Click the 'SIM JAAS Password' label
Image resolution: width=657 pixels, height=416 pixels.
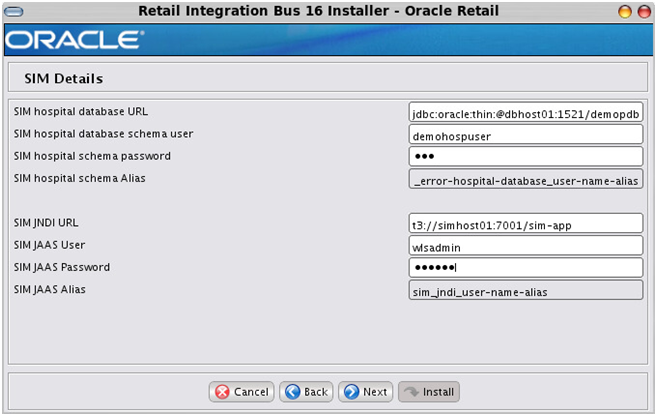coord(62,267)
